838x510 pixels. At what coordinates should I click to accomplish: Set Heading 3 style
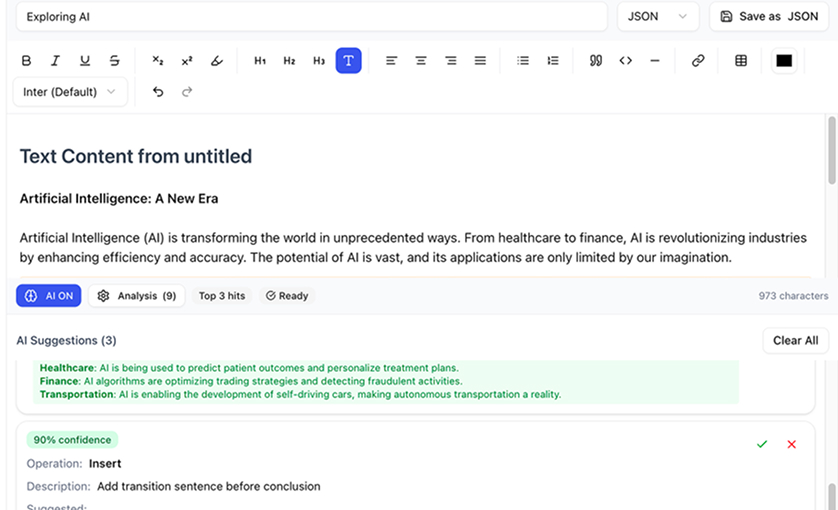tap(319, 61)
